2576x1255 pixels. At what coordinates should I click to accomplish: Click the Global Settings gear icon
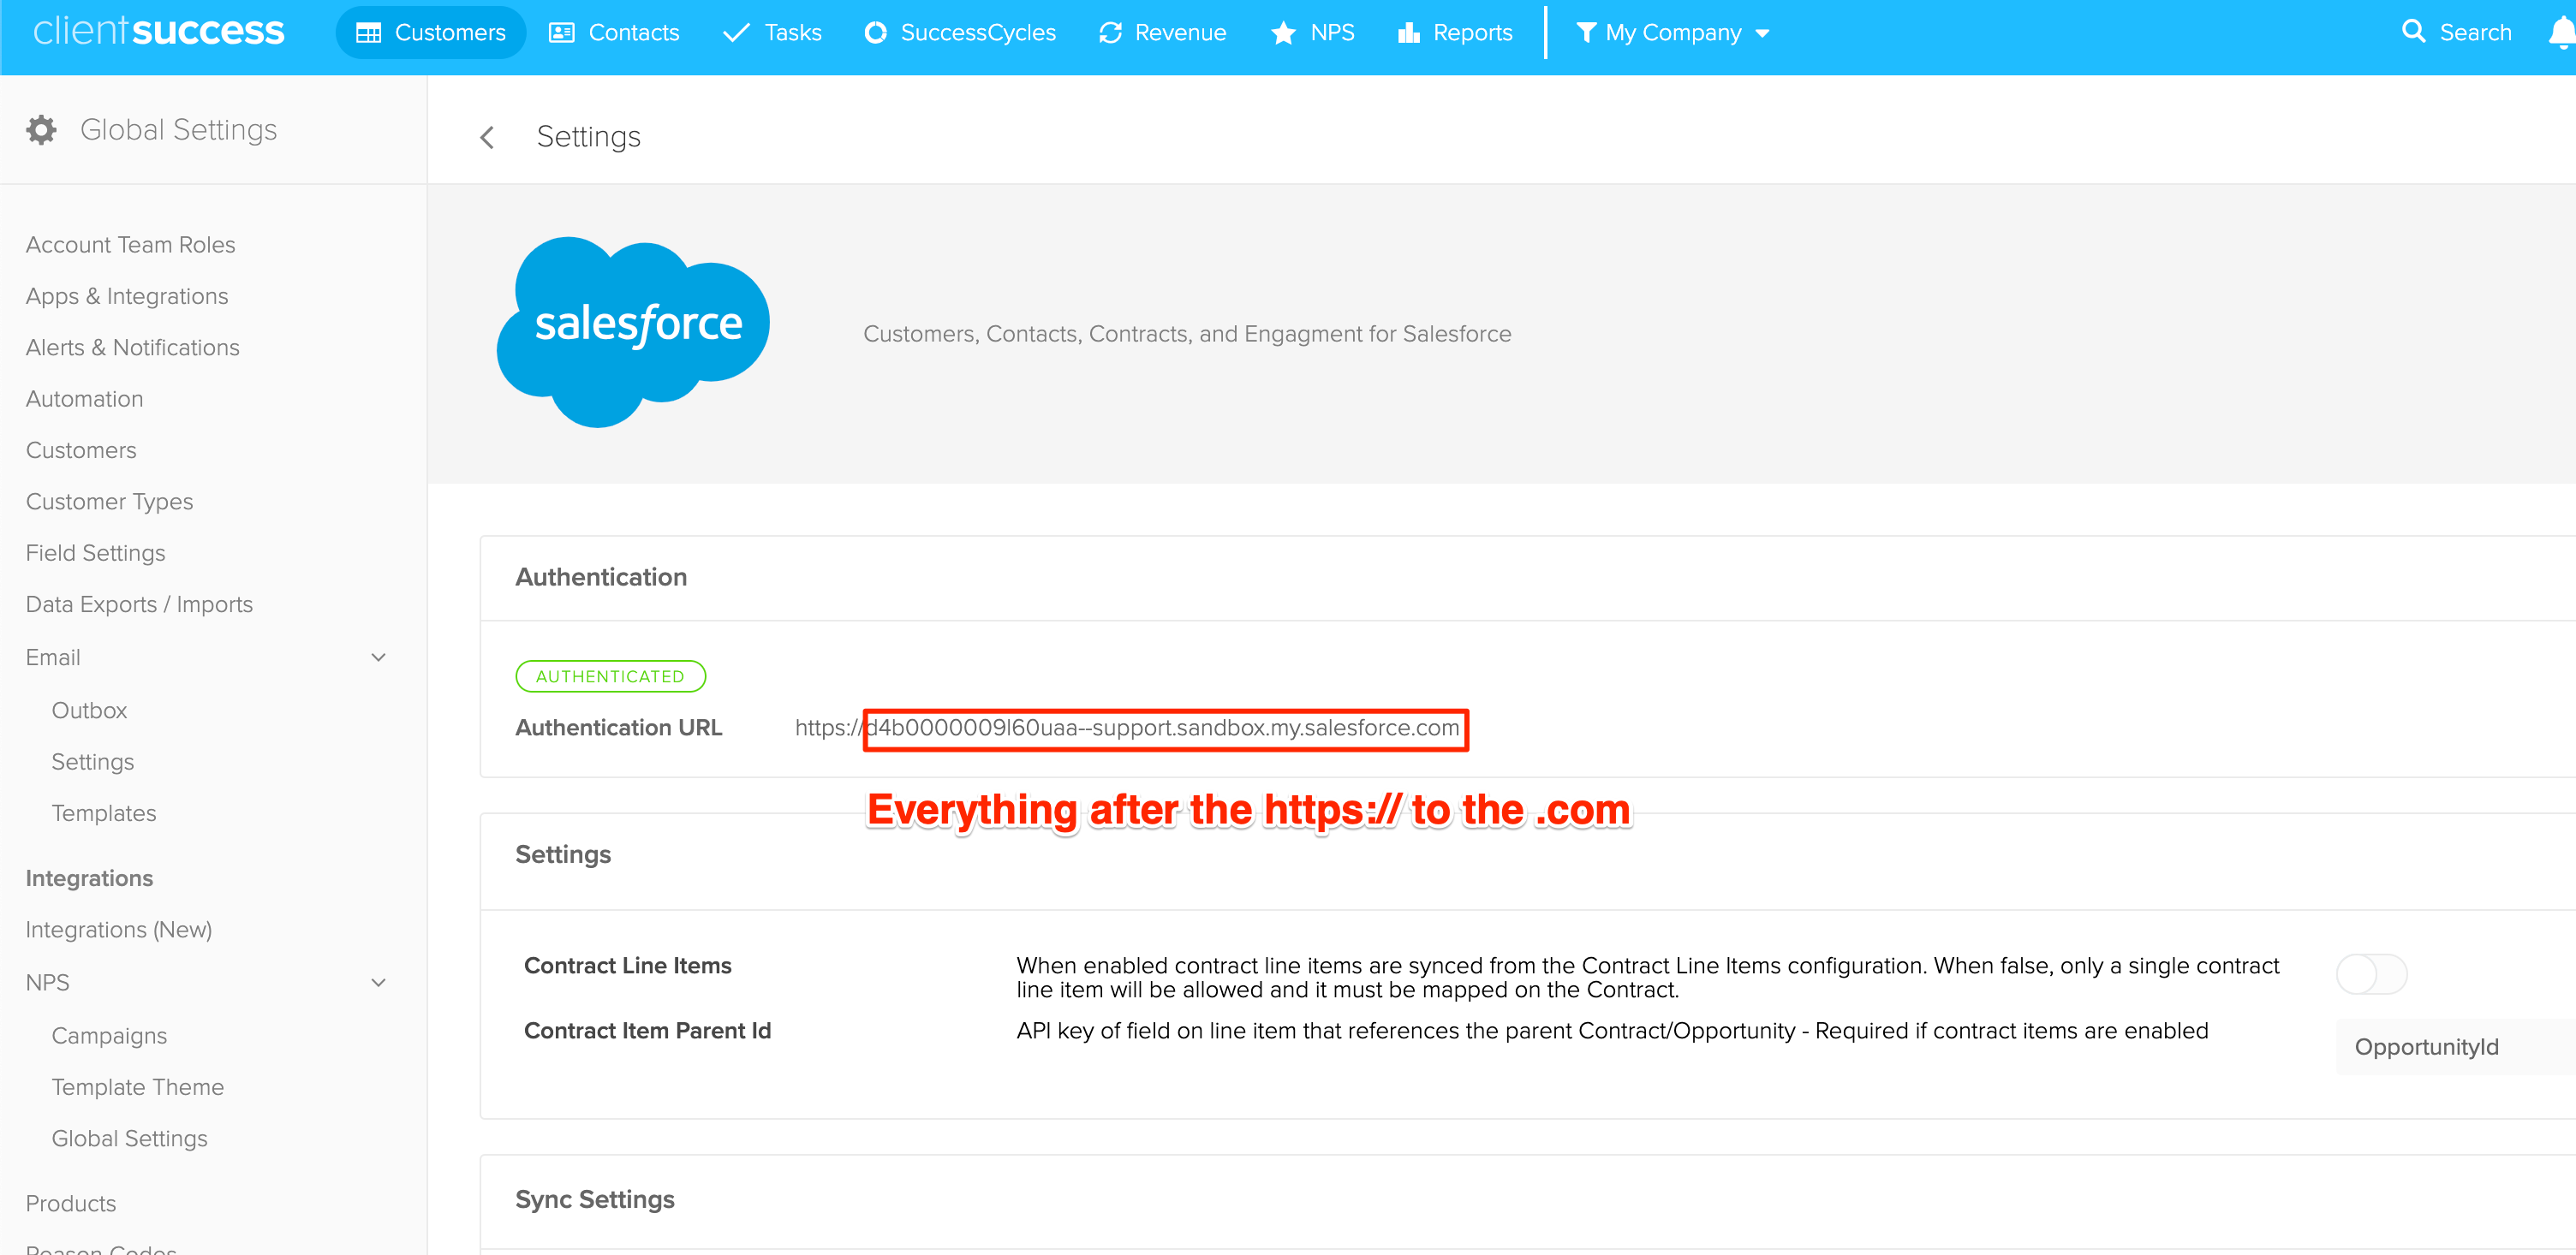41,130
